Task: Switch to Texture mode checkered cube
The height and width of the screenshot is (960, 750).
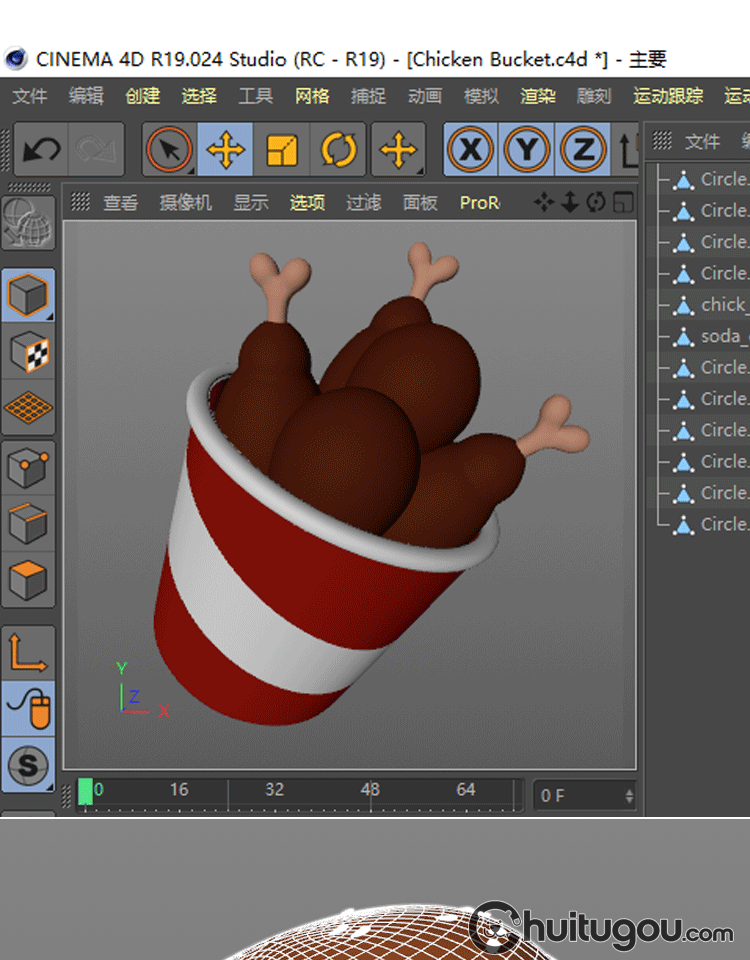Action: tap(29, 351)
